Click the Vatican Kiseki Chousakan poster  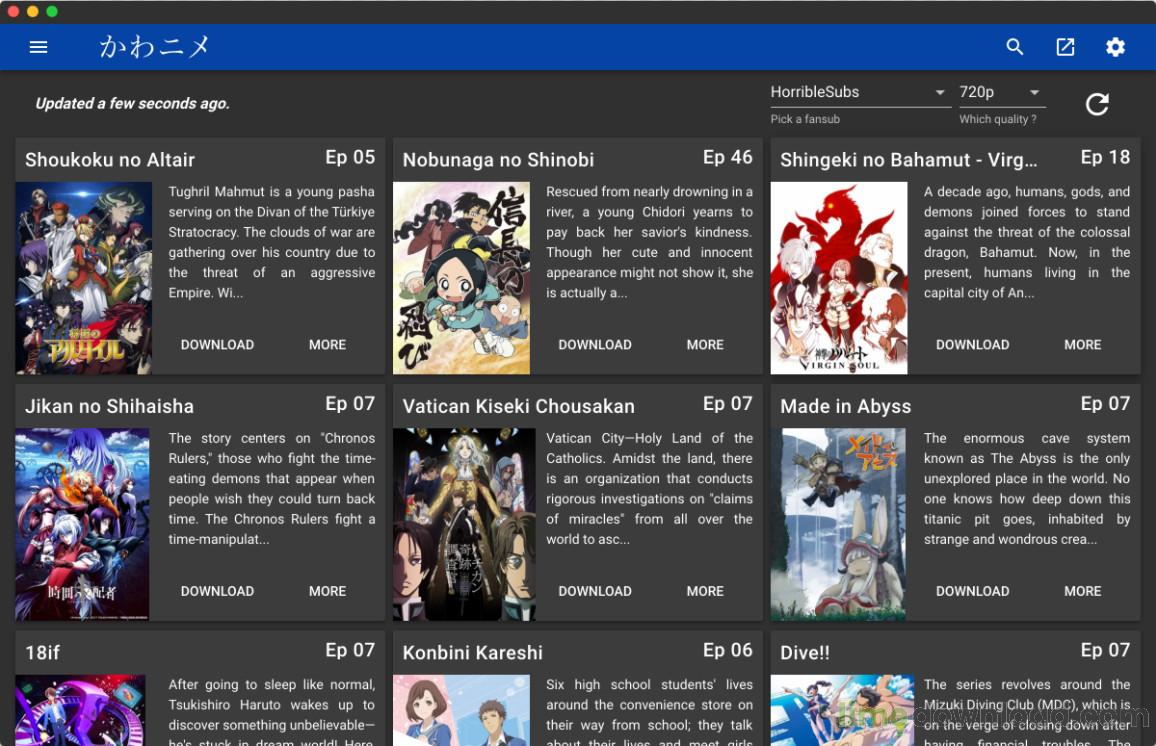point(464,524)
